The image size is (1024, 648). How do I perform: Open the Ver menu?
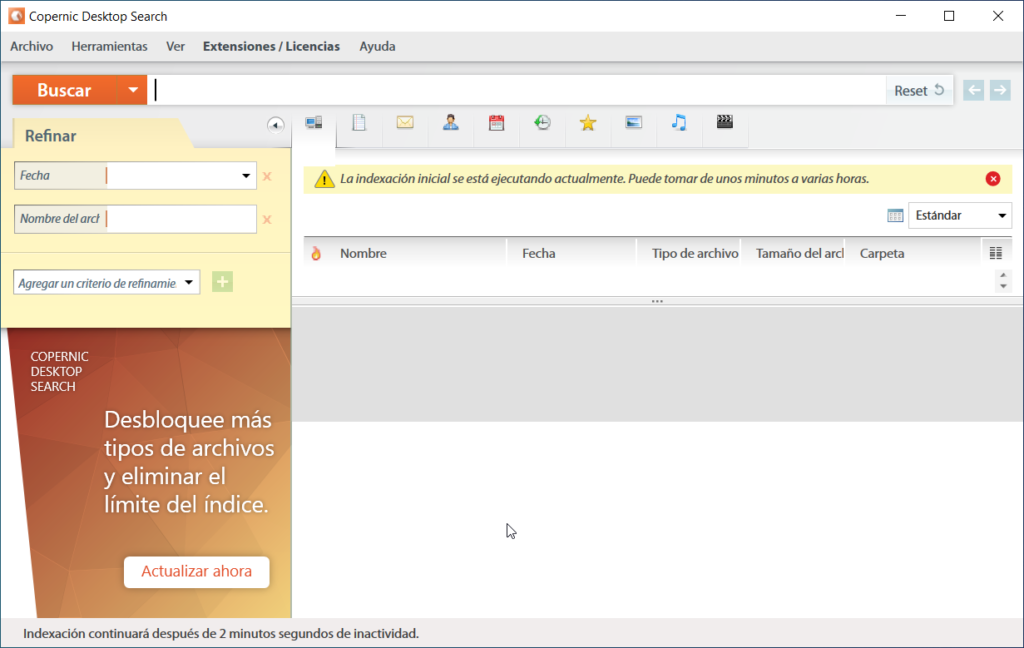coord(175,46)
